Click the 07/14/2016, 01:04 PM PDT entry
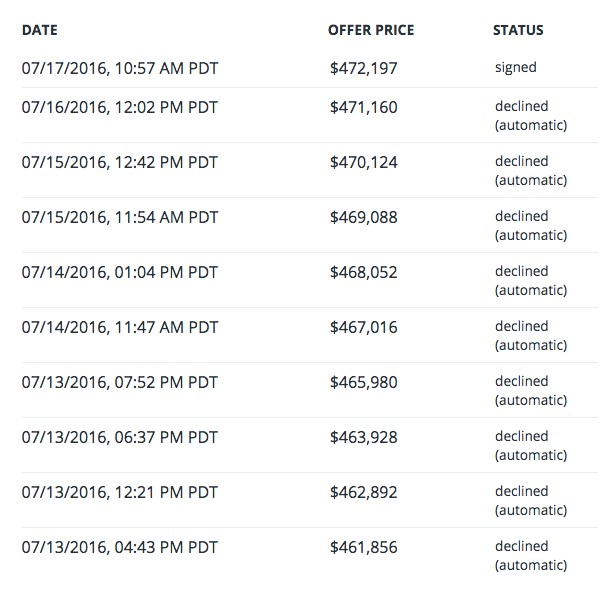607x612 pixels. [119, 271]
